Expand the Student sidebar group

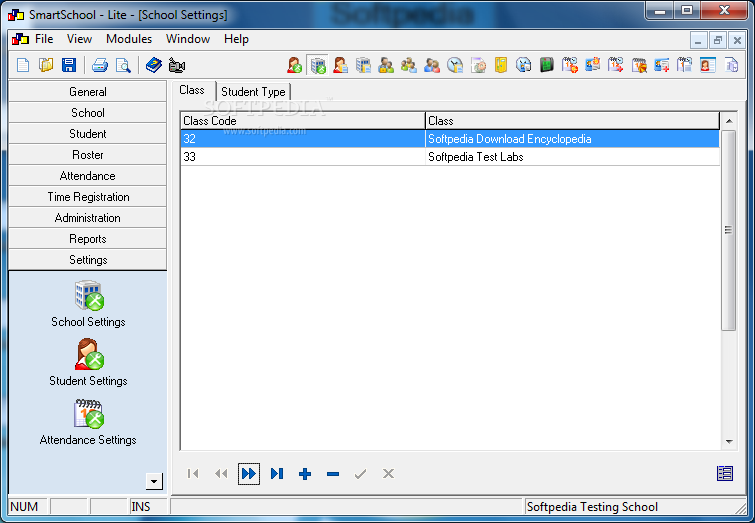88,133
